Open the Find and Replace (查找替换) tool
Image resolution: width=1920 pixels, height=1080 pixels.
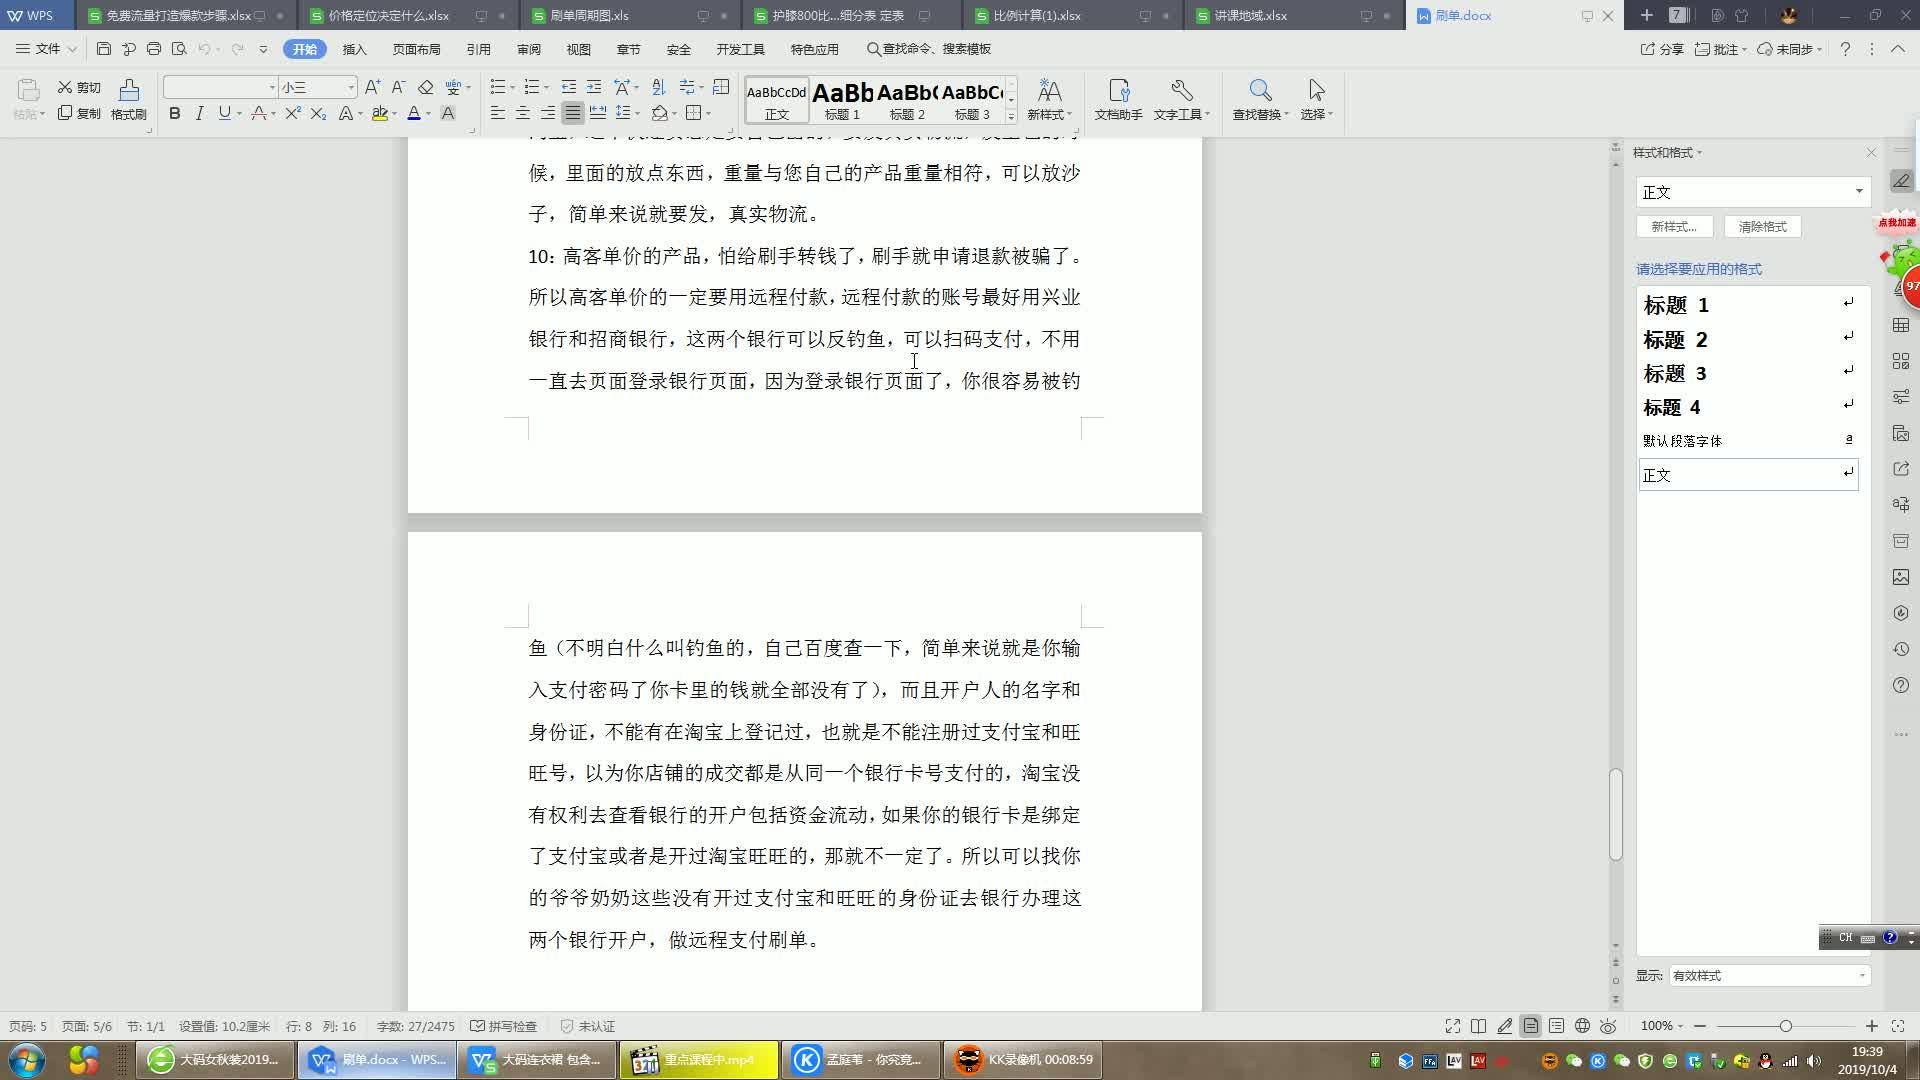pyautogui.click(x=1260, y=99)
